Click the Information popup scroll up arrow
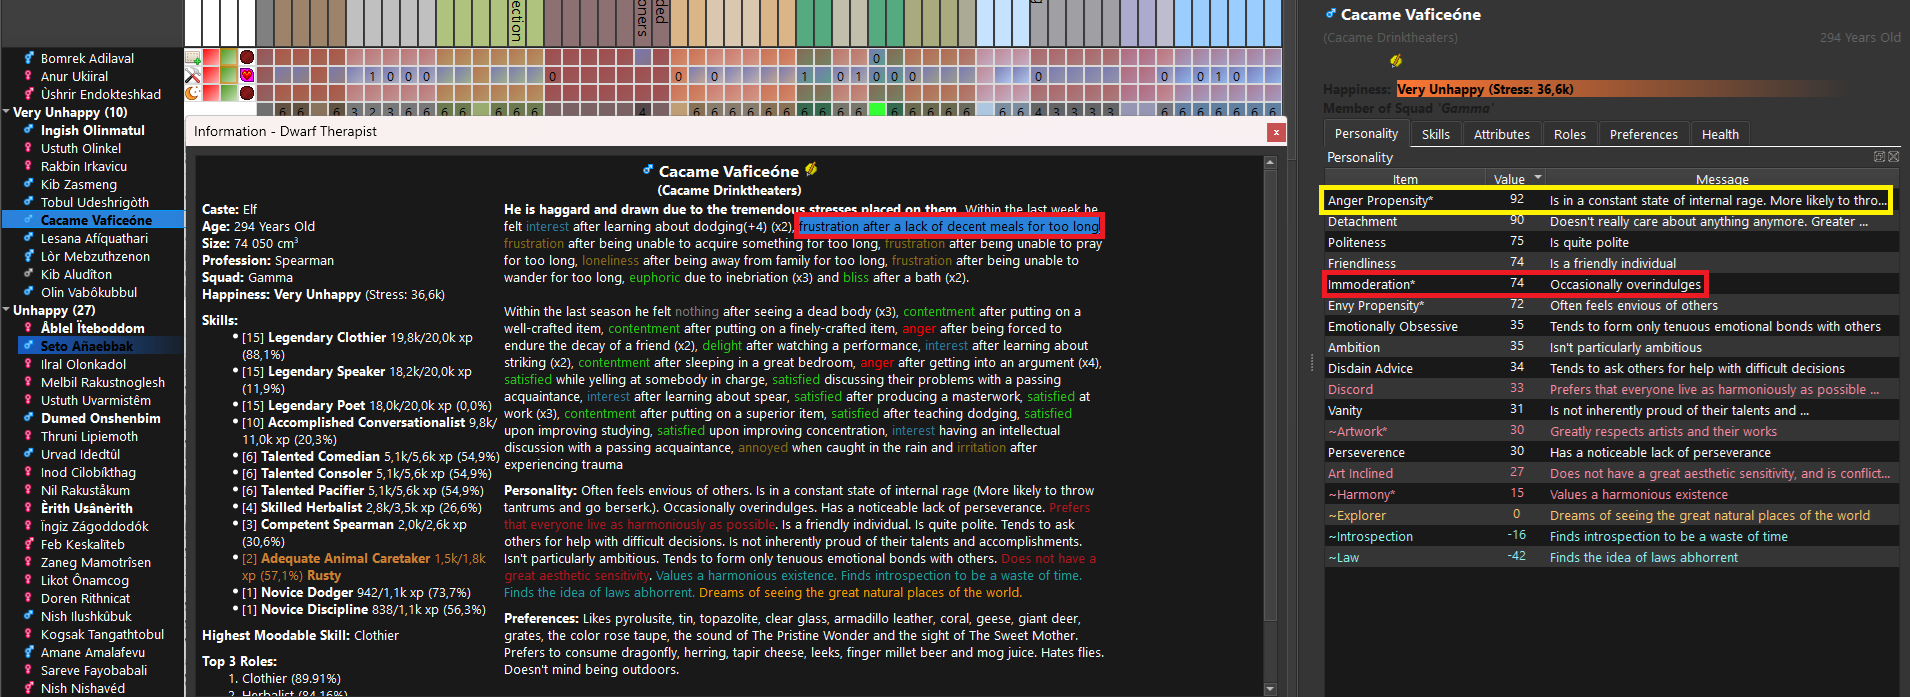Viewport: 1910px width, 697px height. (x=1270, y=161)
